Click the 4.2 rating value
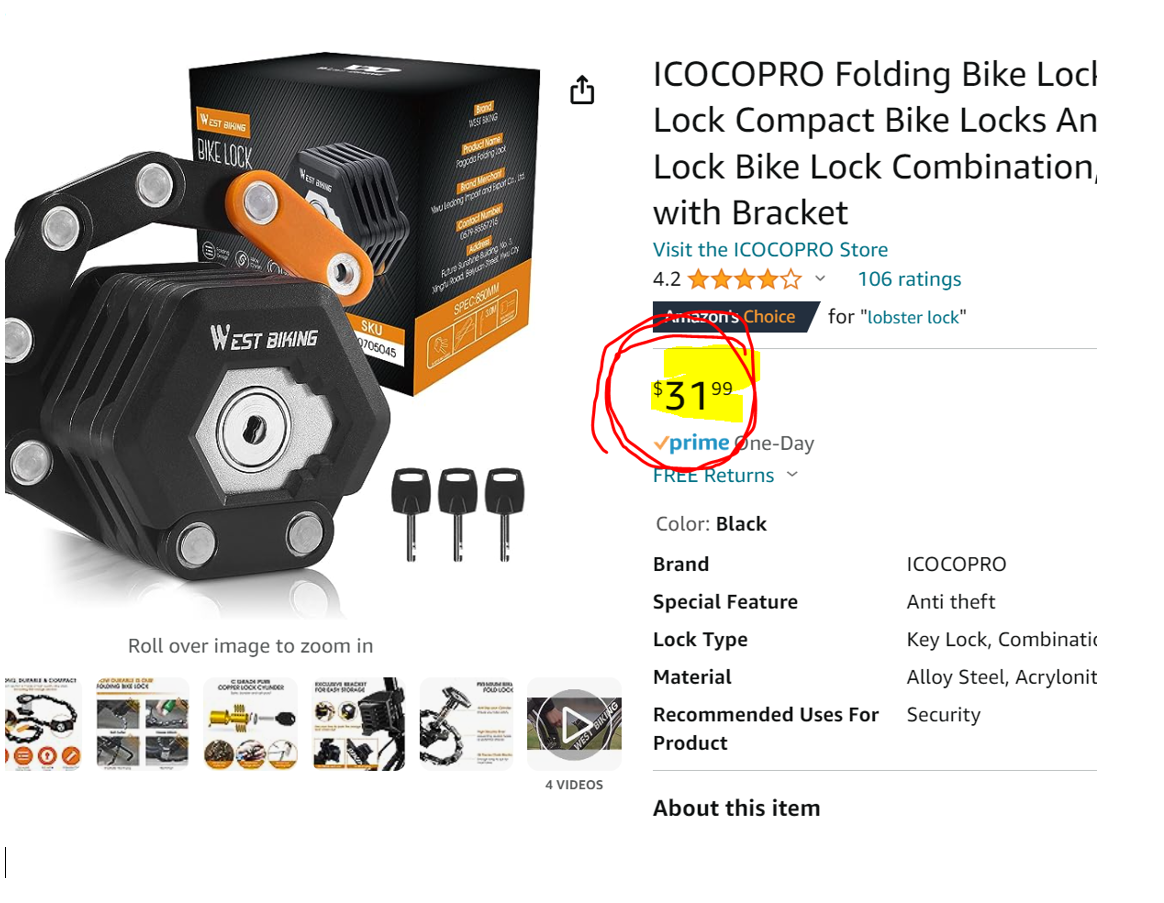This screenshot has width=1164, height=903. (x=666, y=279)
